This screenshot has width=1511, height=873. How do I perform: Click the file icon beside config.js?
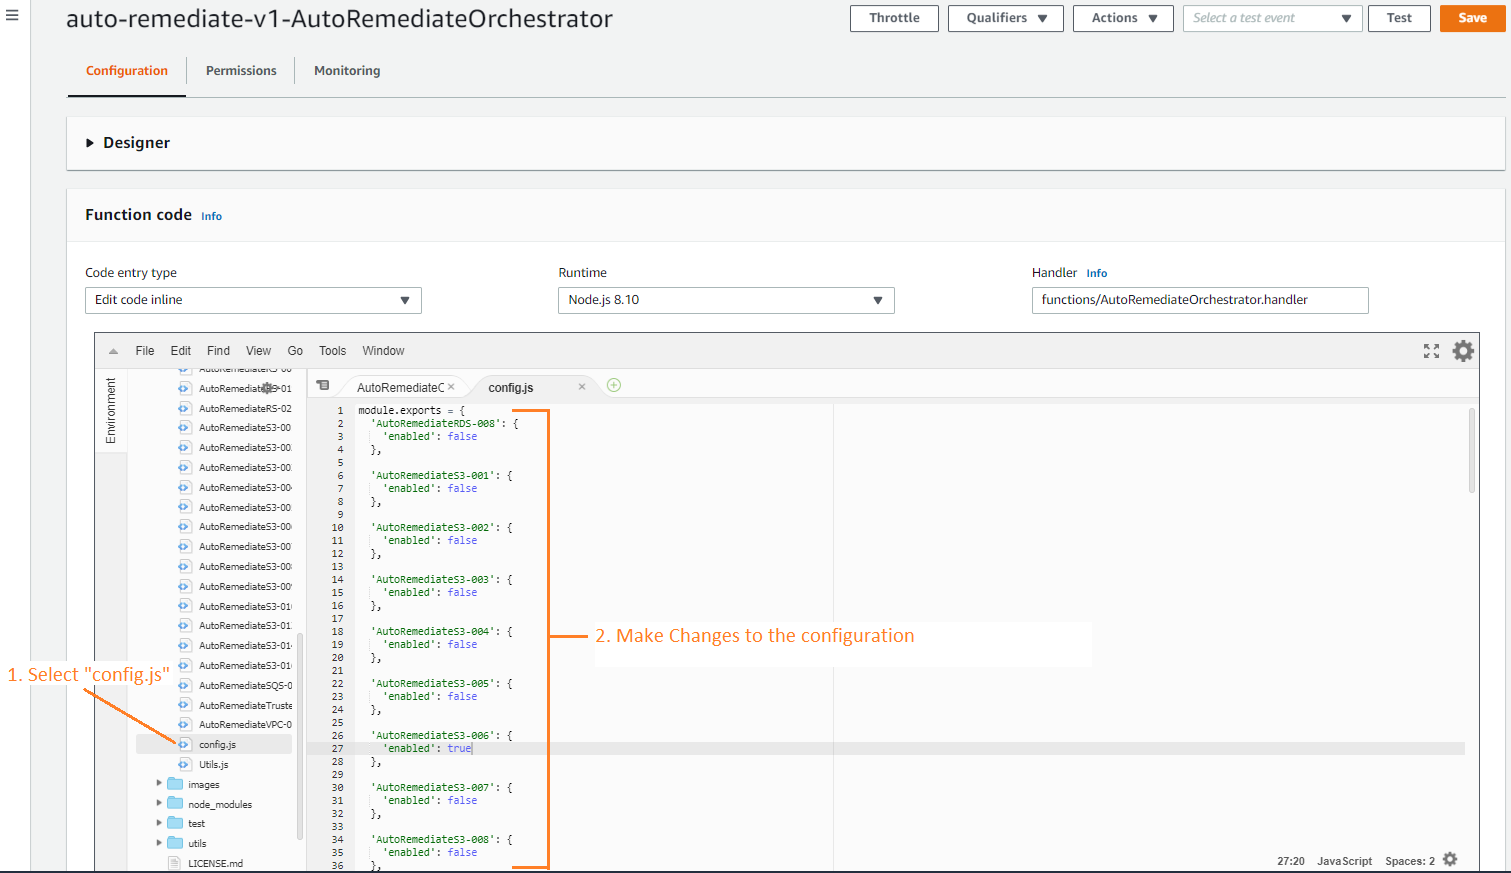[x=184, y=744]
